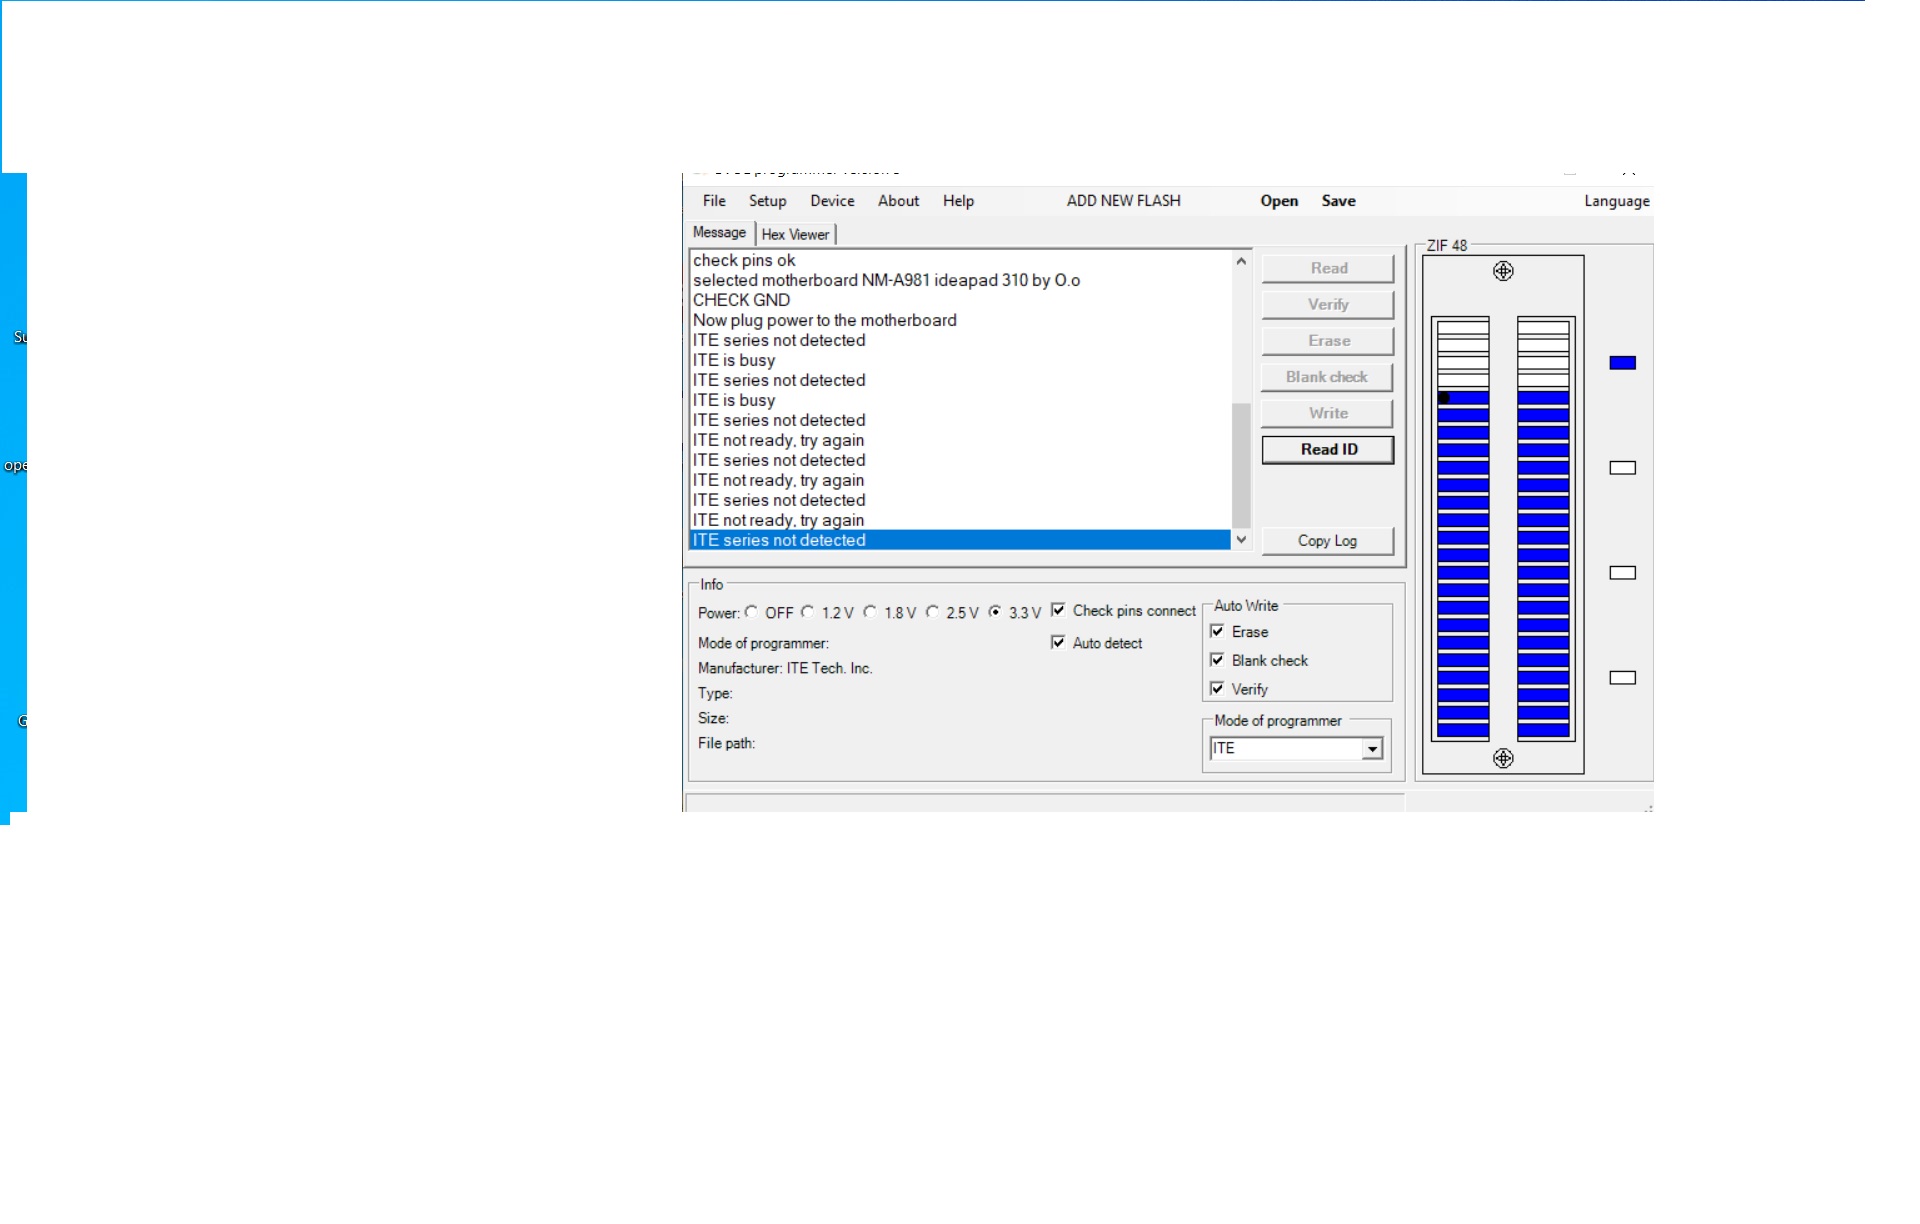Viewport: 1920px width, 1224px height.
Task: Select 'Now plug power to the motherboard' line
Action: [x=960, y=320]
